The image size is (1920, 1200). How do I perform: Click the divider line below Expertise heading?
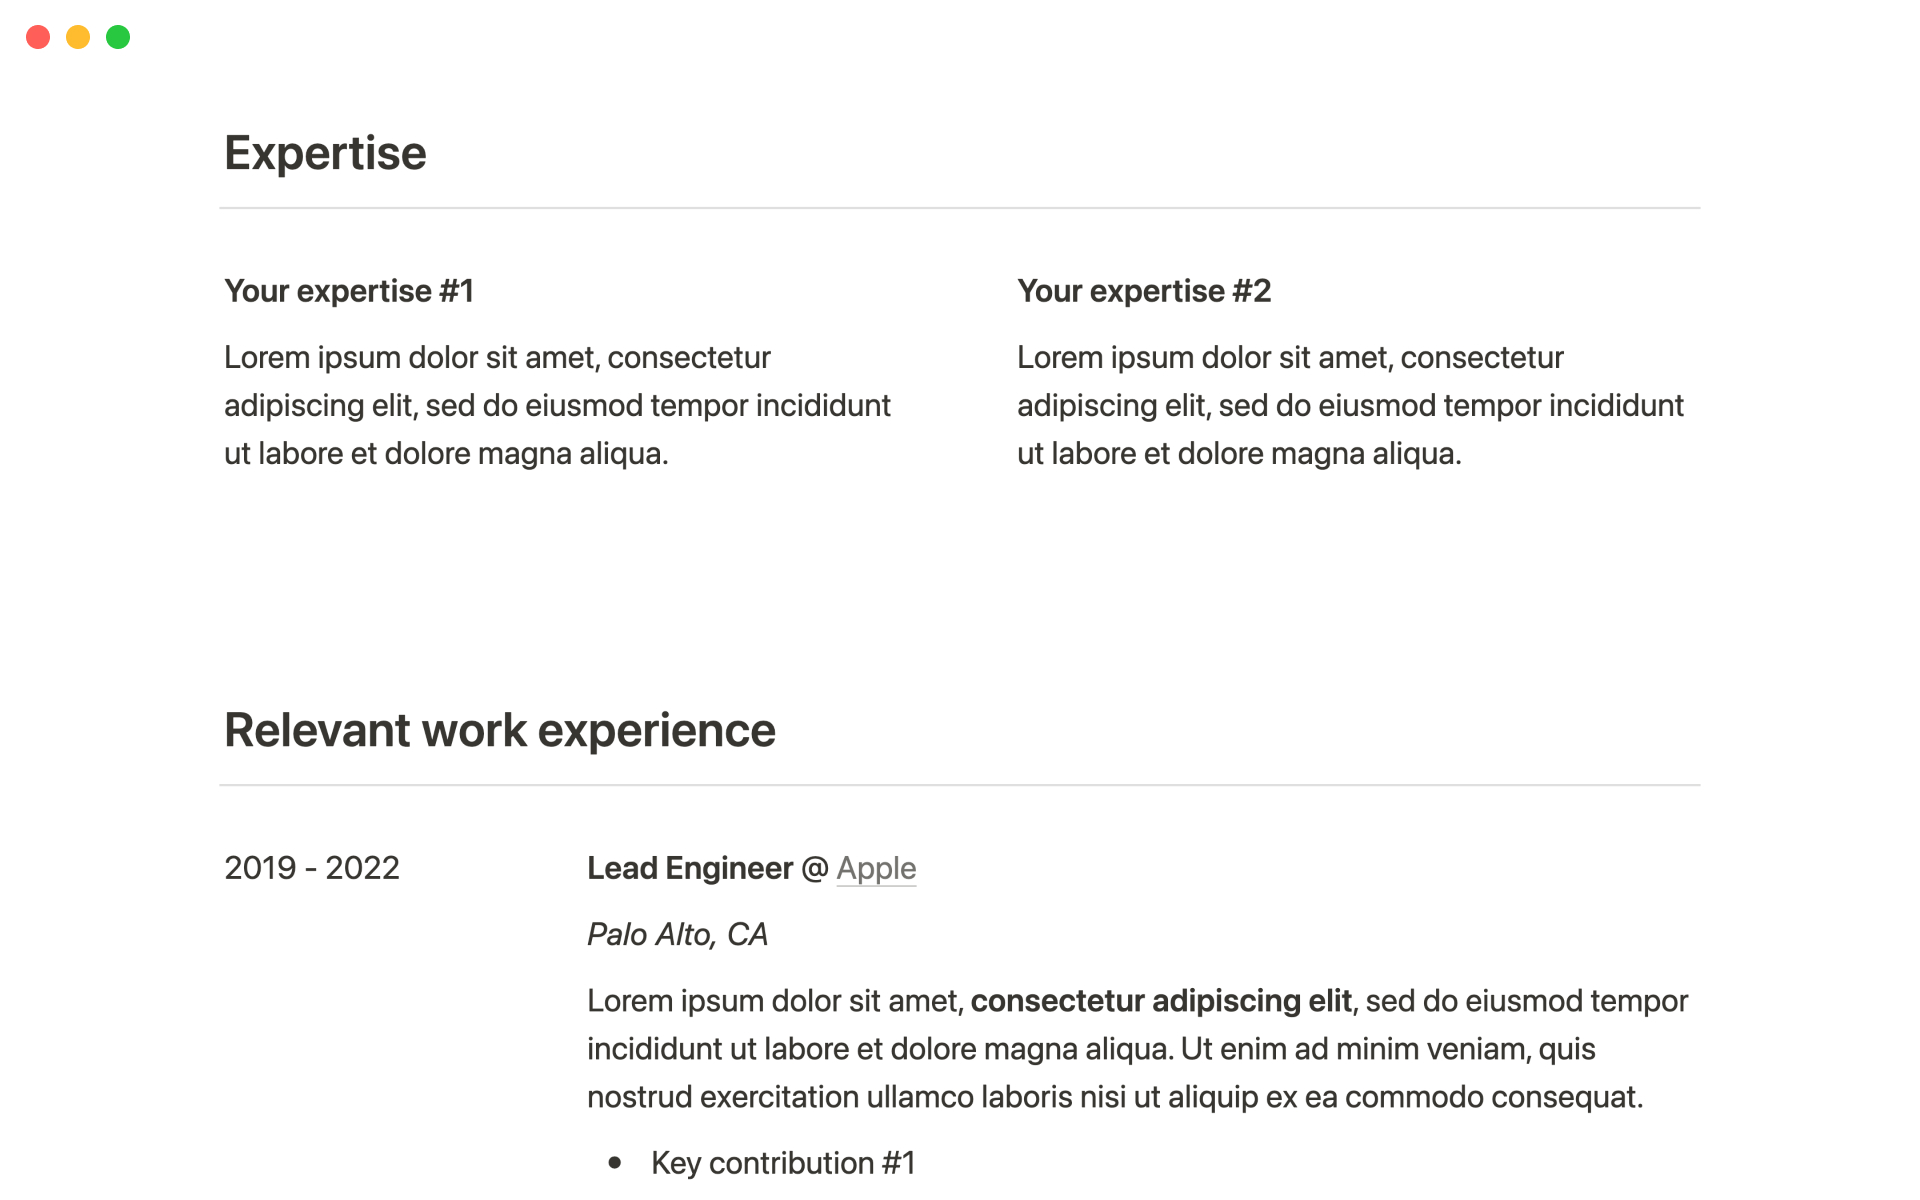[959, 208]
